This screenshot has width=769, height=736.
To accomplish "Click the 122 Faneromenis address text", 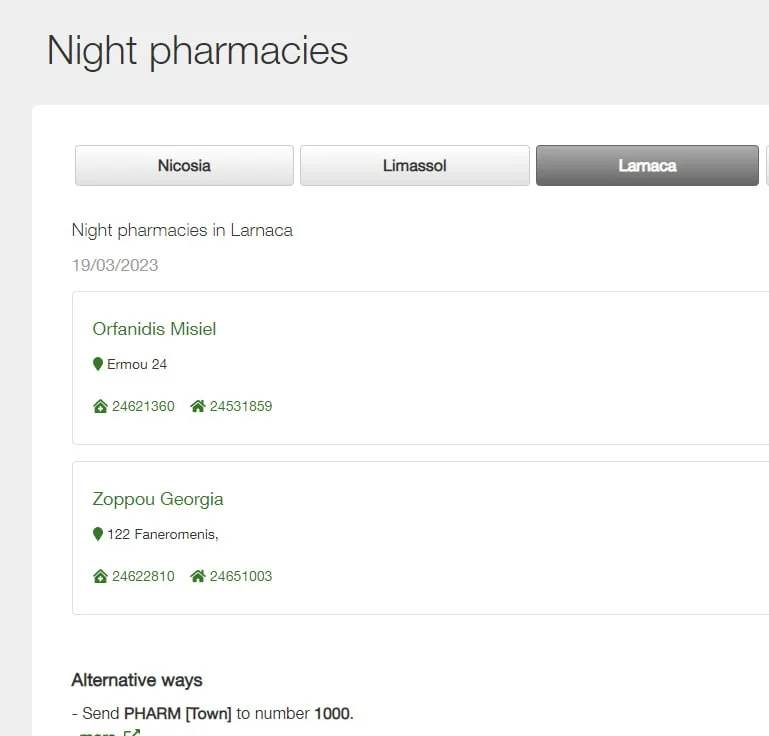I will click(x=162, y=535).
